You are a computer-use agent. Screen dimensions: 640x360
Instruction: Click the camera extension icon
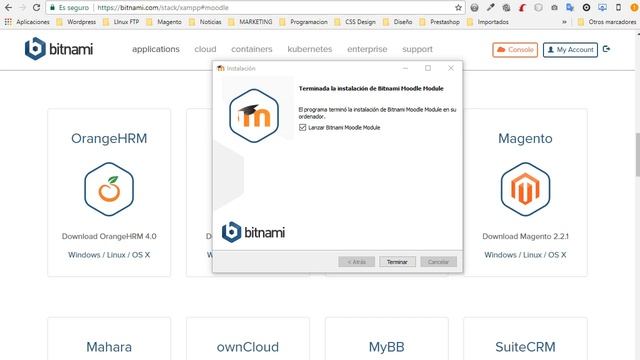(554, 8)
